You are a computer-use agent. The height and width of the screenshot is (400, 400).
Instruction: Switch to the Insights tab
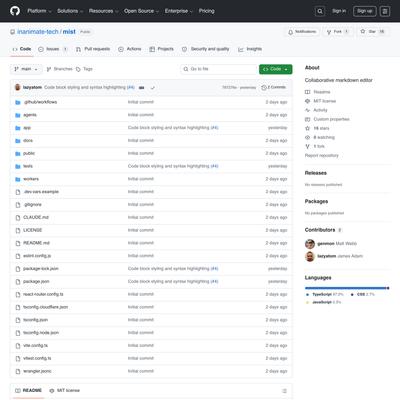(250, 49)
